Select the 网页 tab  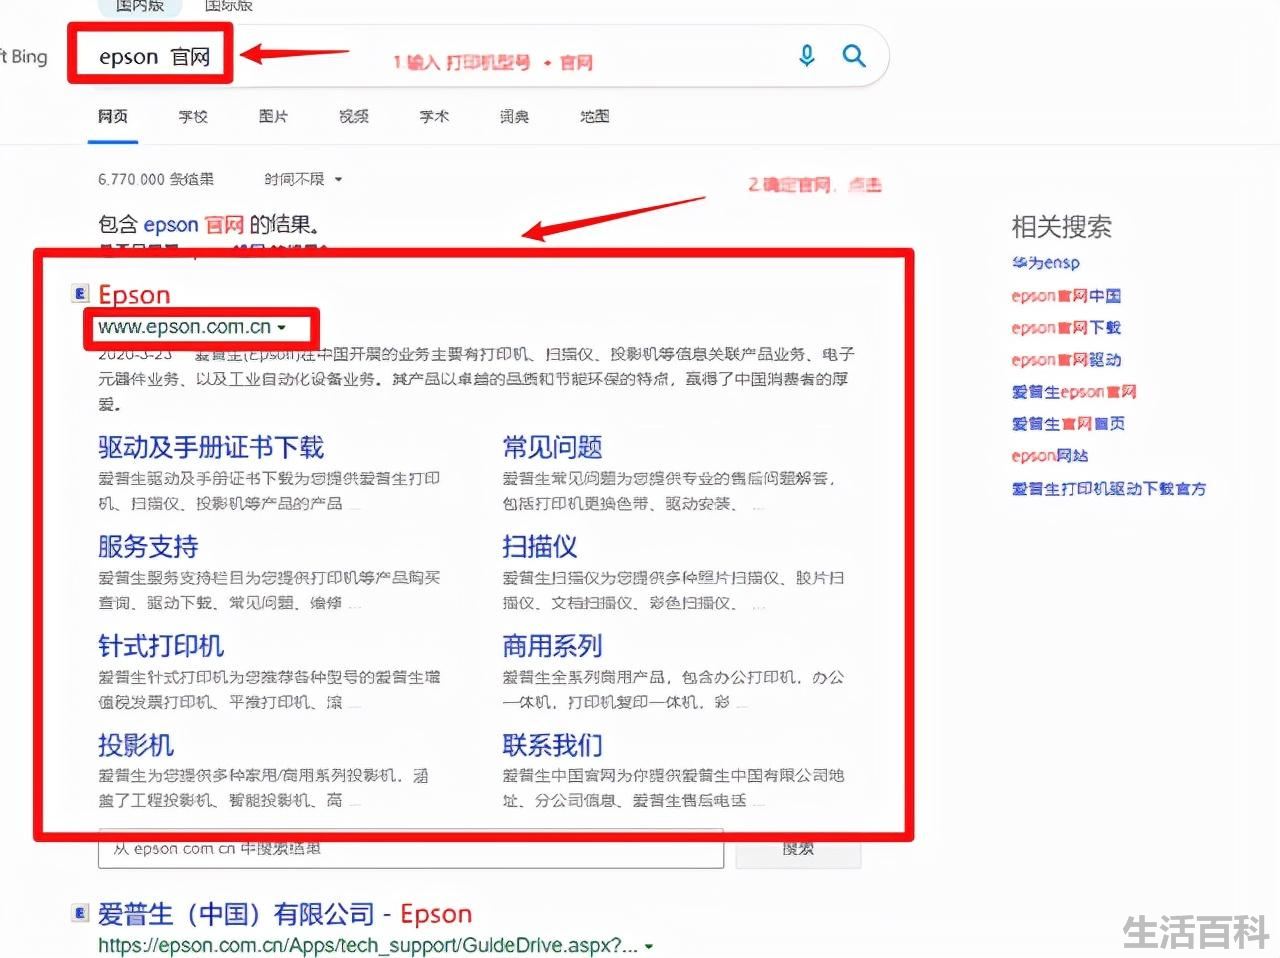tap(113, 116)
